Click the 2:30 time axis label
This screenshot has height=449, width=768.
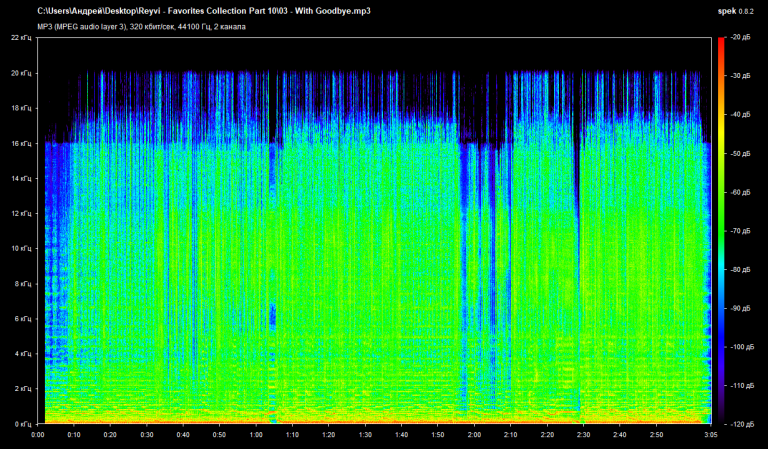point(584,435)
